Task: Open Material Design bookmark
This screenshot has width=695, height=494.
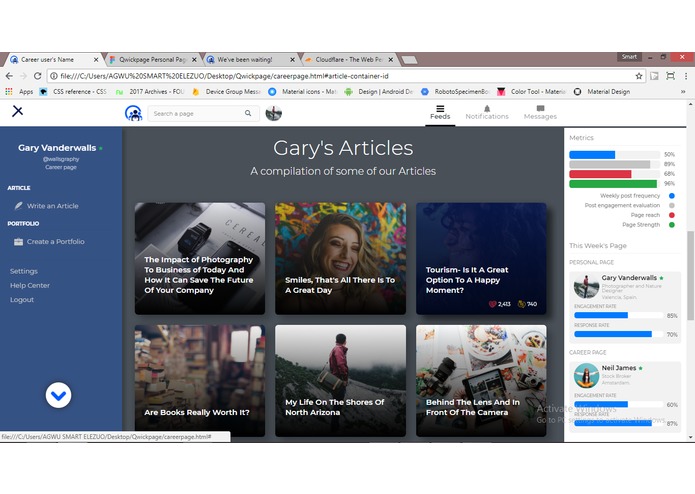Action: (602, 92)
